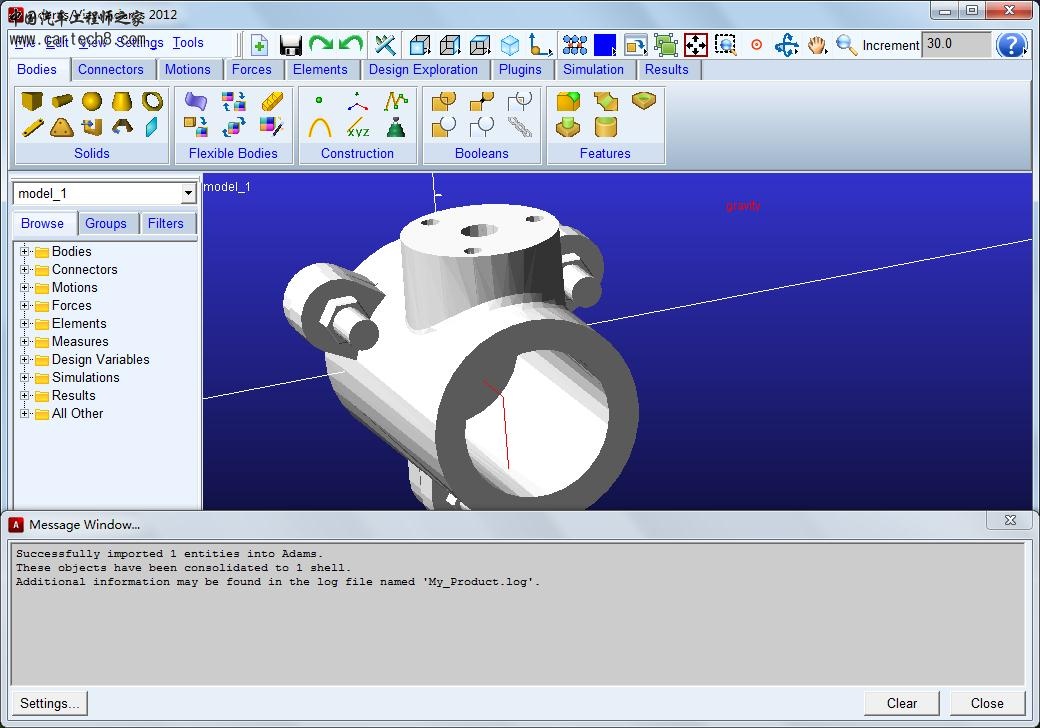
Task: Select the Box solid tool
Action: tap(32, 102)
